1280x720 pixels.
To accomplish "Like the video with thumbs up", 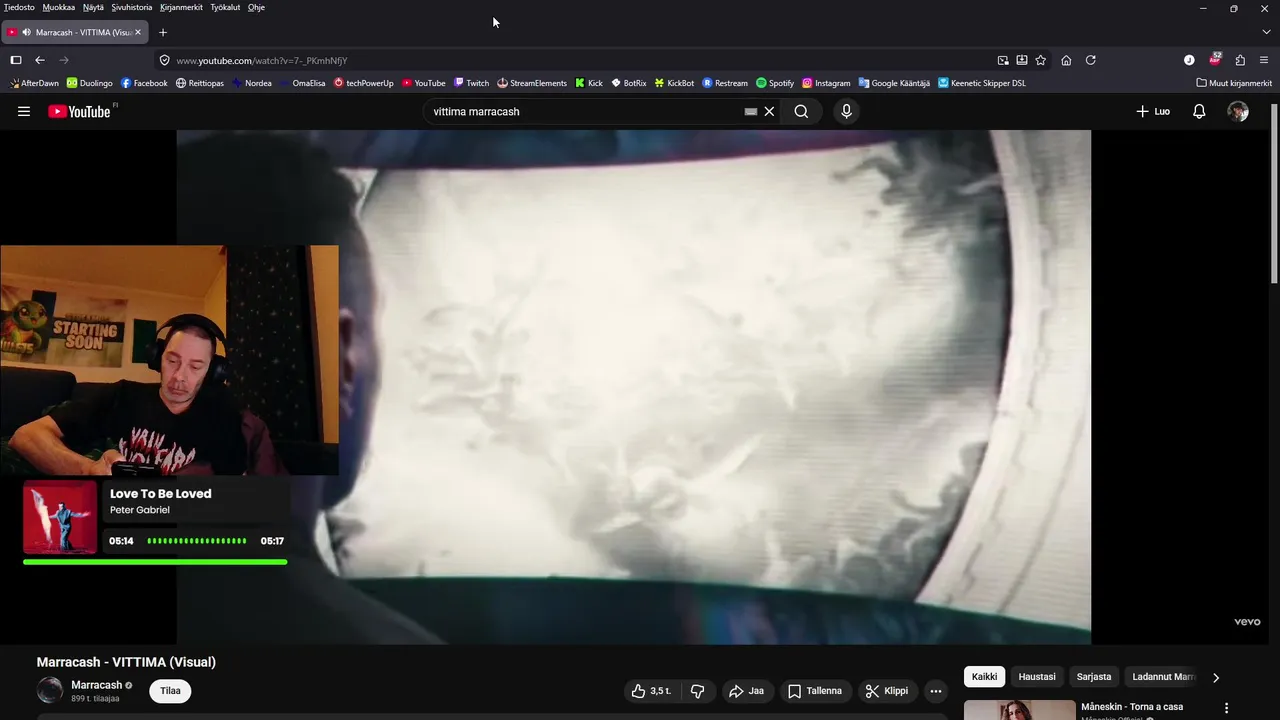I will [x=651, y=691].
